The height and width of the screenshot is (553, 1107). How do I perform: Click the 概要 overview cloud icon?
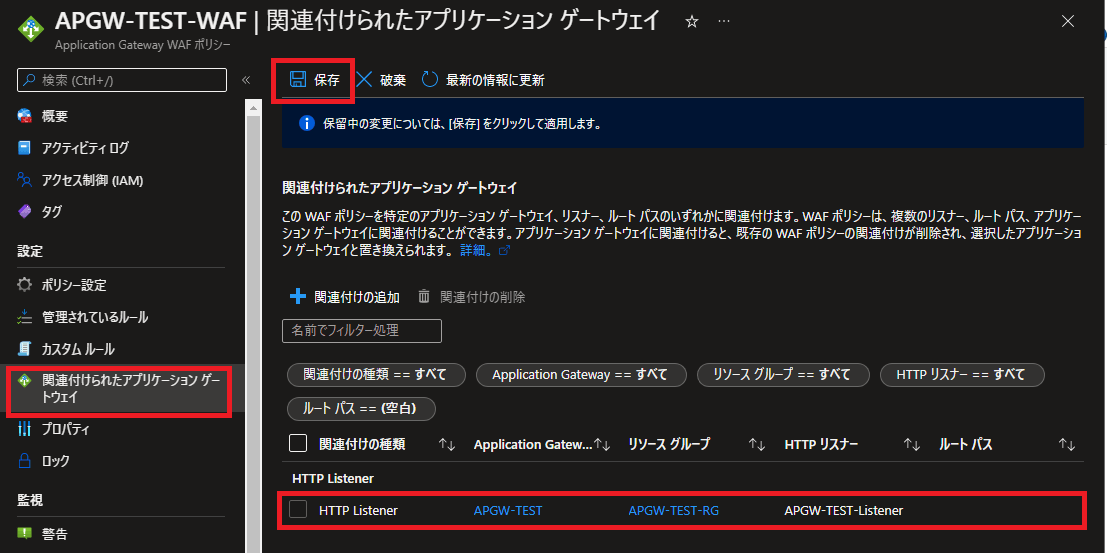[25, 116]
